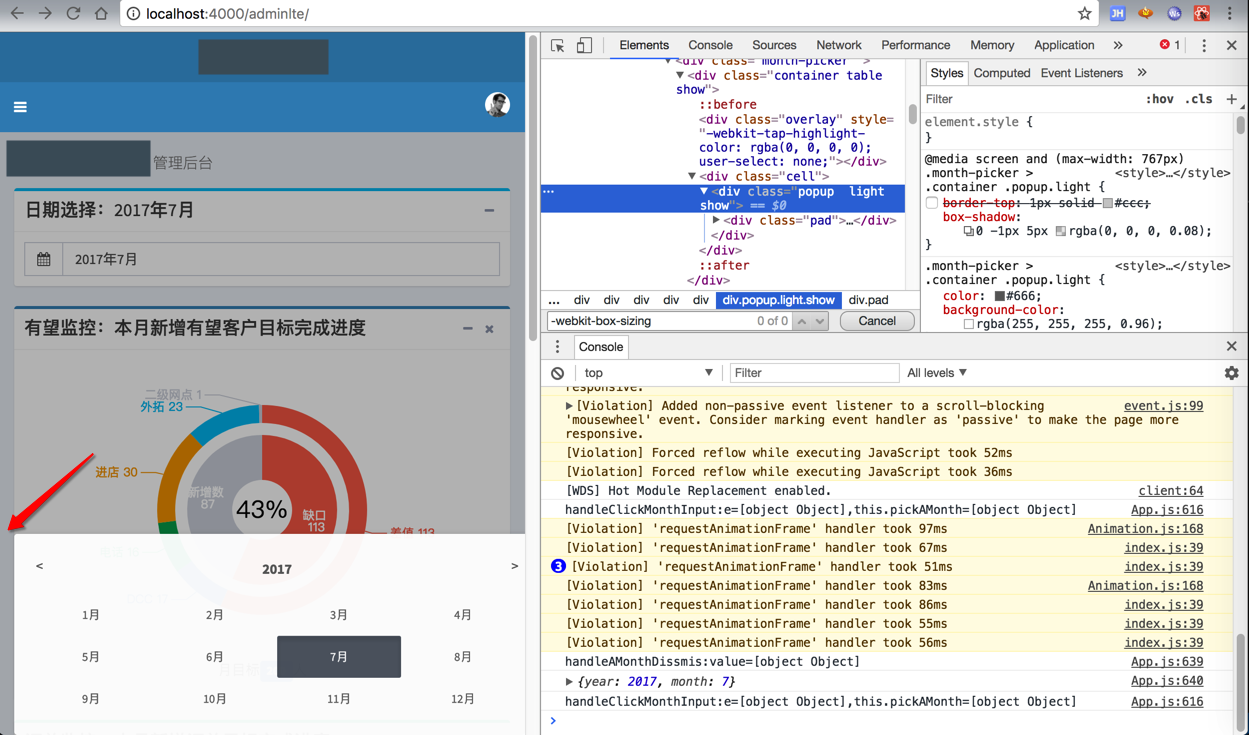Switch to the Network tab
Image resolution: width=1249 pixels, height=736 pixels.
[x=838, y=45]
